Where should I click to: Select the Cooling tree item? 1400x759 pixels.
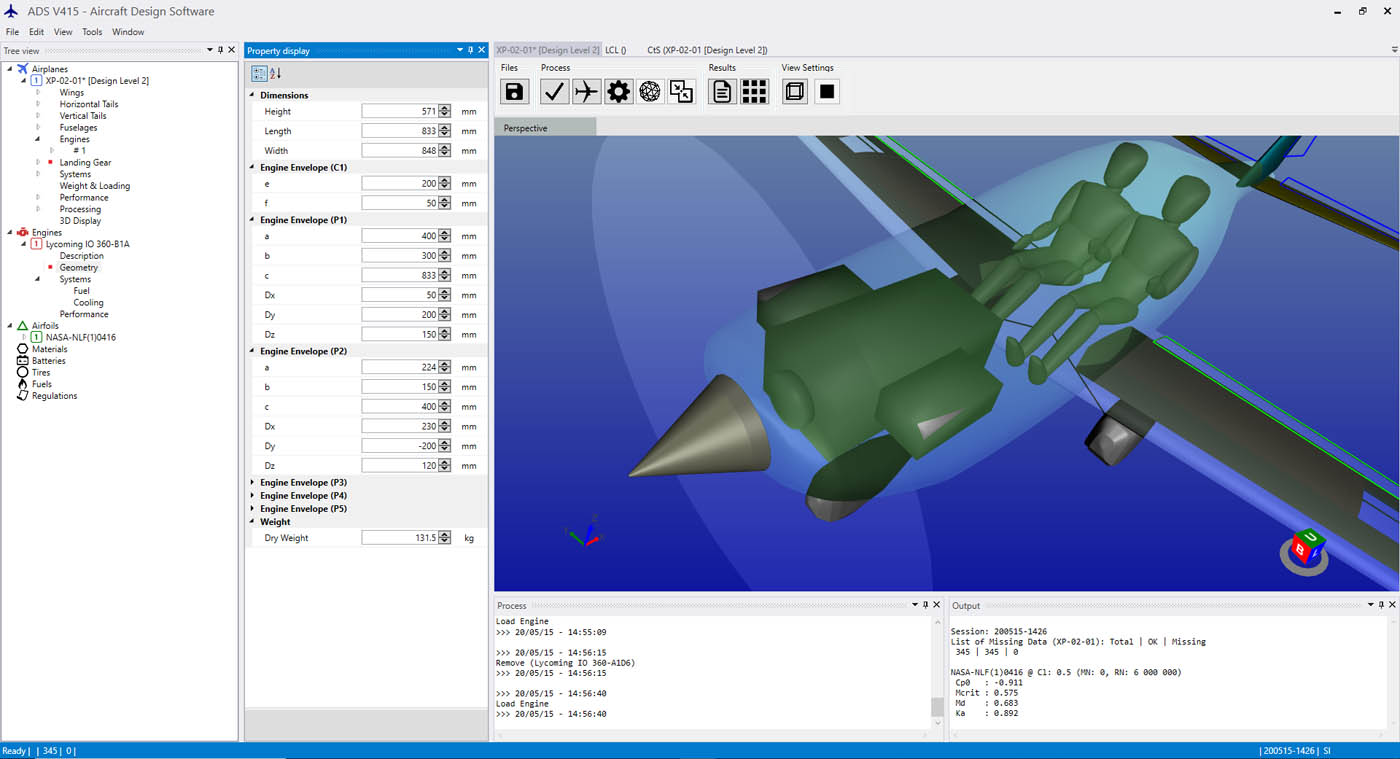pos(88,303)
